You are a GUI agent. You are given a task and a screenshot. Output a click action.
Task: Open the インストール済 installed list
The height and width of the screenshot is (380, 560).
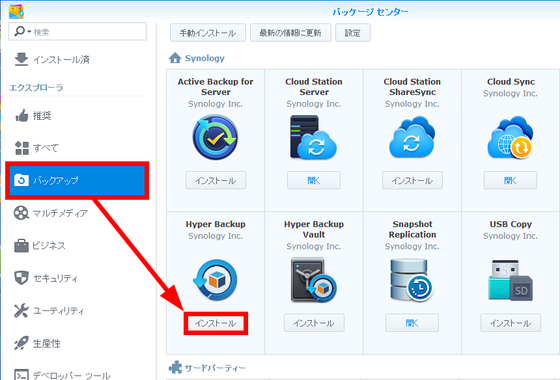pos(77,59)
